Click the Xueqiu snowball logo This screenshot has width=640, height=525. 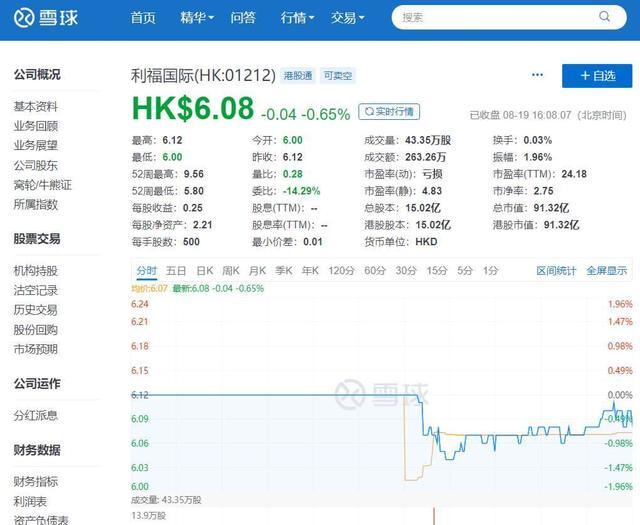pos(46,18)
